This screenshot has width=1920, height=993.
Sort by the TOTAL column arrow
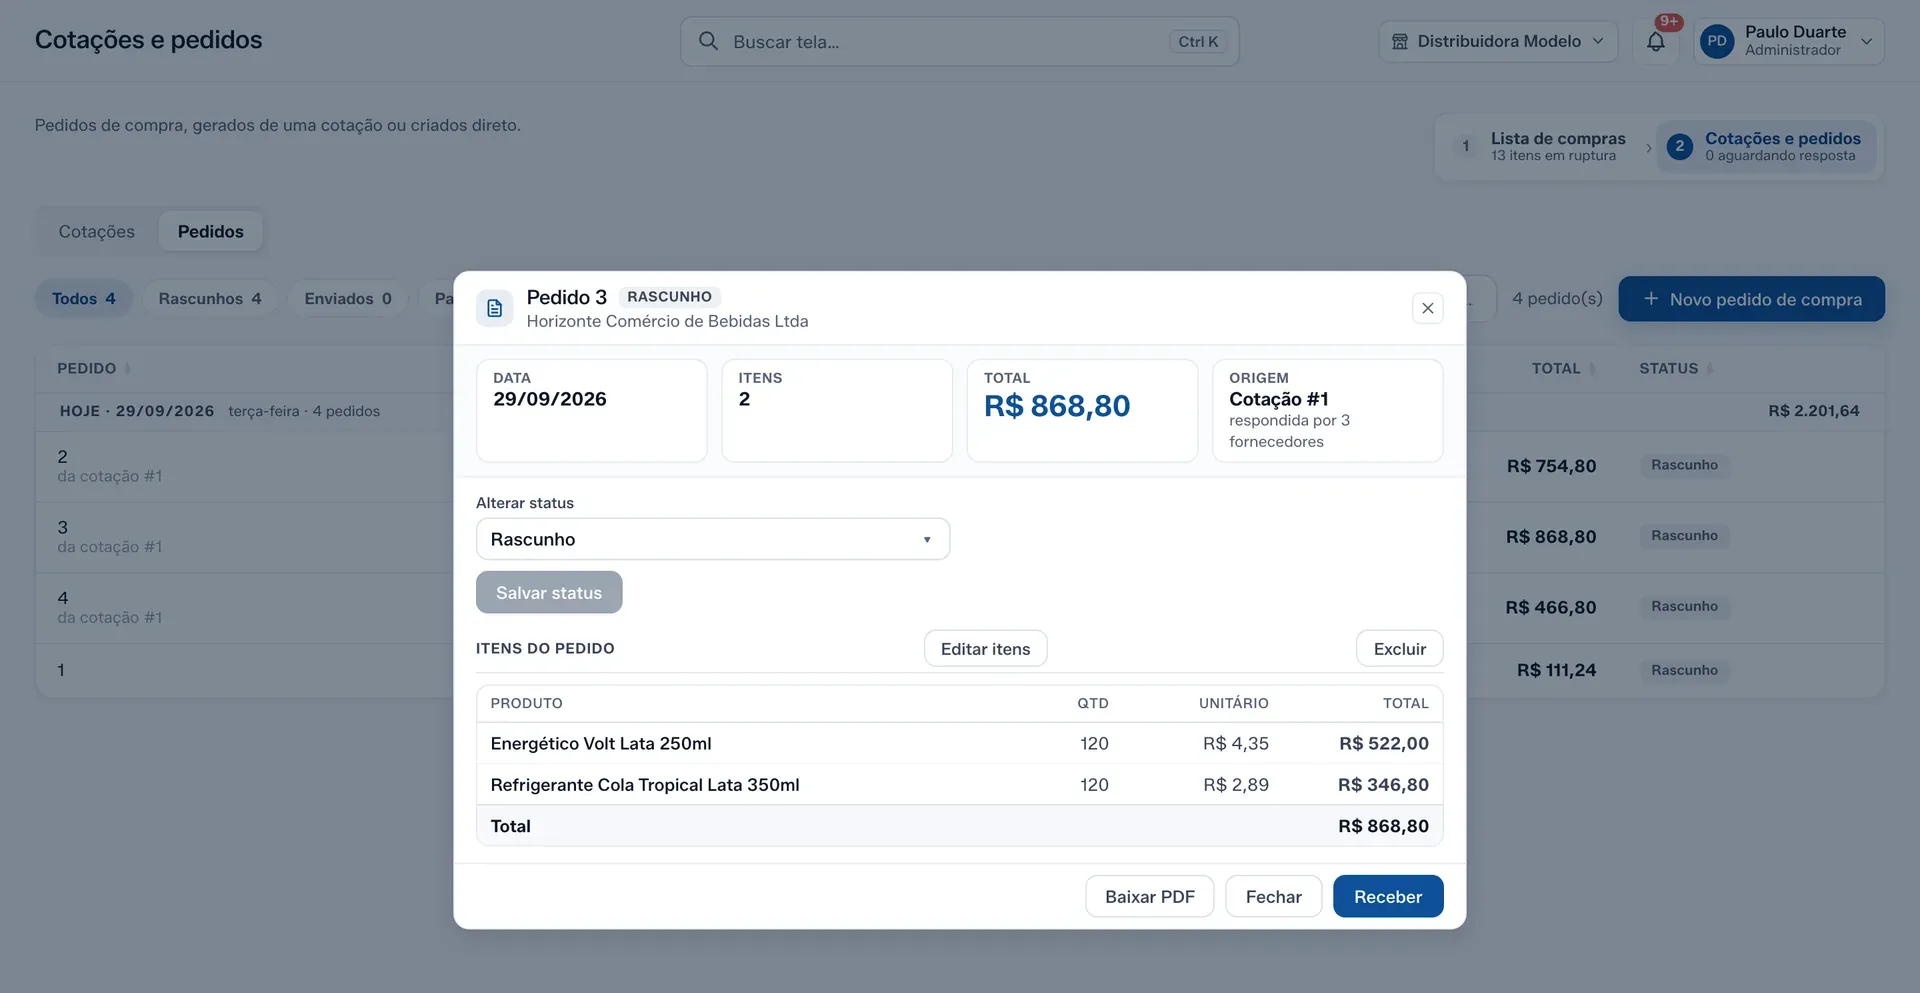pos(1592,369)
